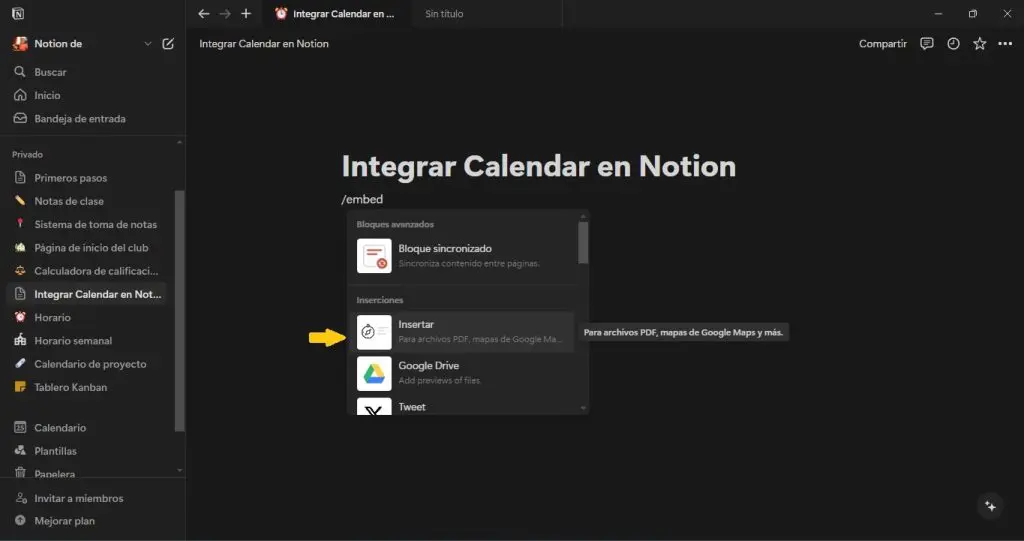Screen dimensions: 1024x541
Task: Switch to Integrar Calendar en tab
Action: coord(336,14)
